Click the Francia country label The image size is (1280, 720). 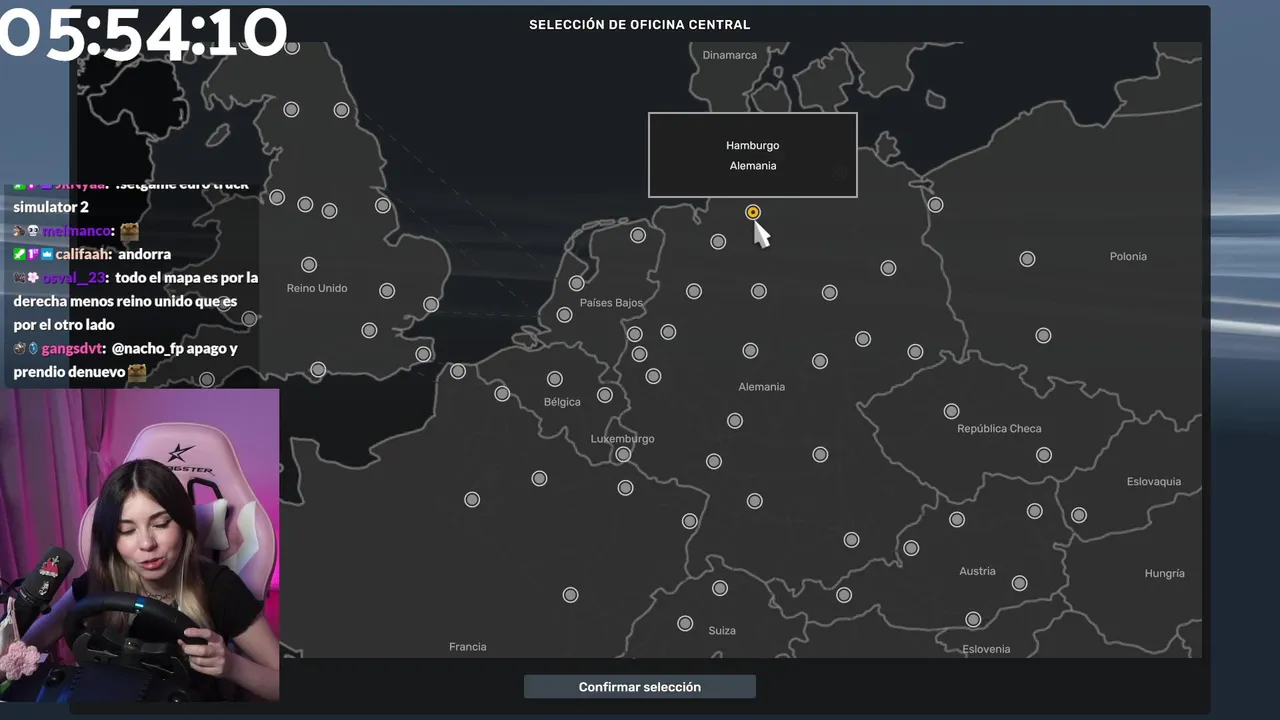point(468,647)
